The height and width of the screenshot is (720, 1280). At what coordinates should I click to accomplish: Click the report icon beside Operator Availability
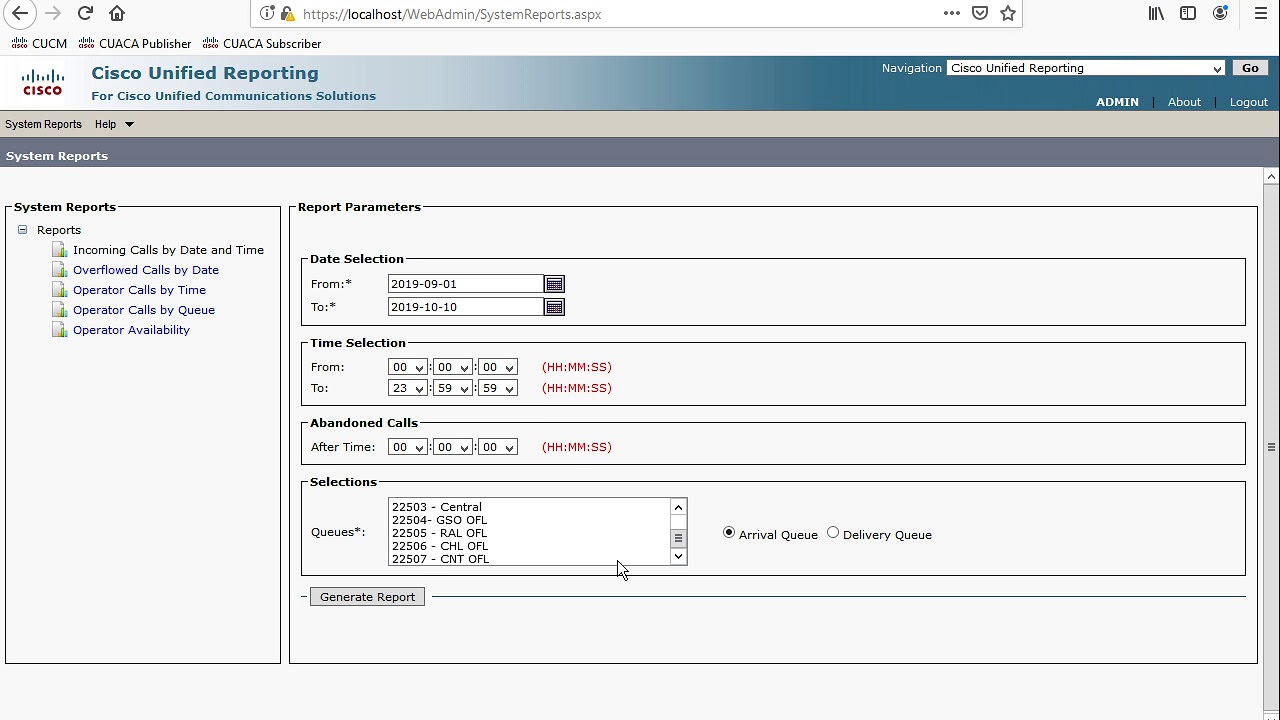pyautogui.click(x=60, y=330)
